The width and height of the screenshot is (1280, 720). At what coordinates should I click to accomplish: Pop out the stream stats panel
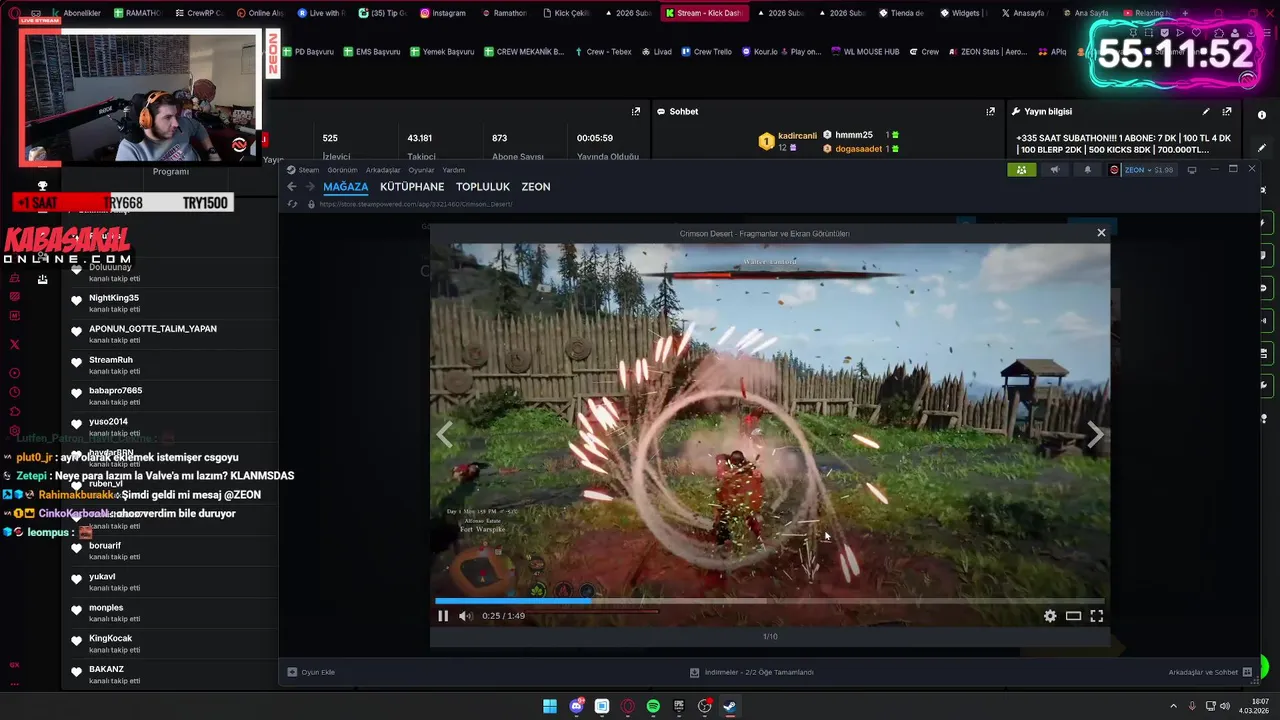point(636,112)
